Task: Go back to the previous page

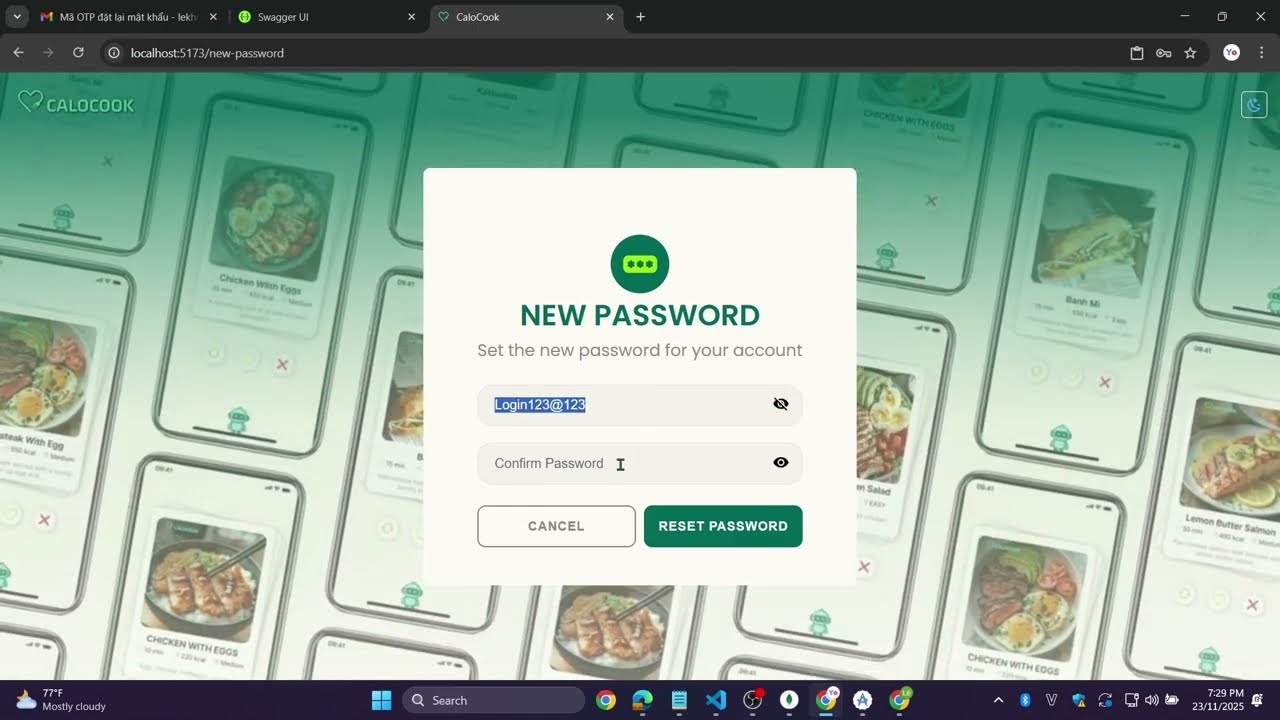Action: click(x=18, y=53)
